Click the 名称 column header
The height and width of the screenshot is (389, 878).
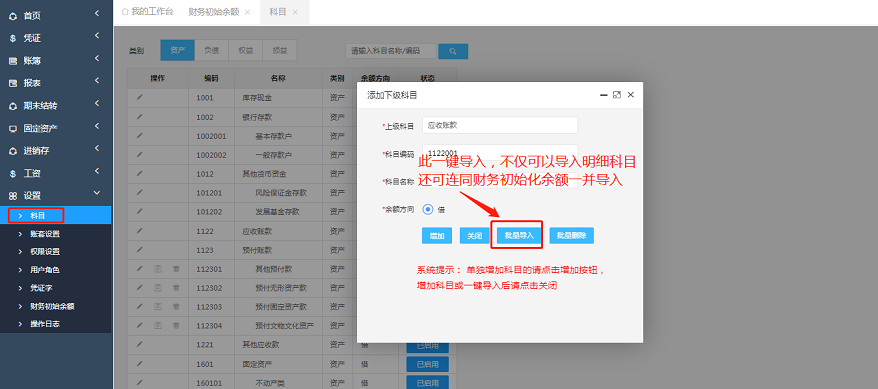pyautogui.click(x=278, y=78)
